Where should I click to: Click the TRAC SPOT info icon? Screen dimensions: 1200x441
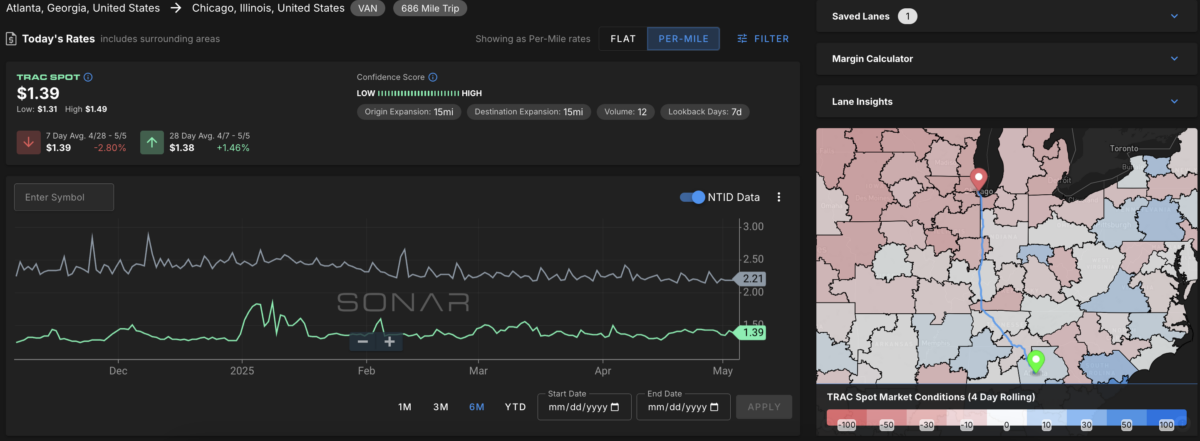pyautogui.click(x=88, y=77)
